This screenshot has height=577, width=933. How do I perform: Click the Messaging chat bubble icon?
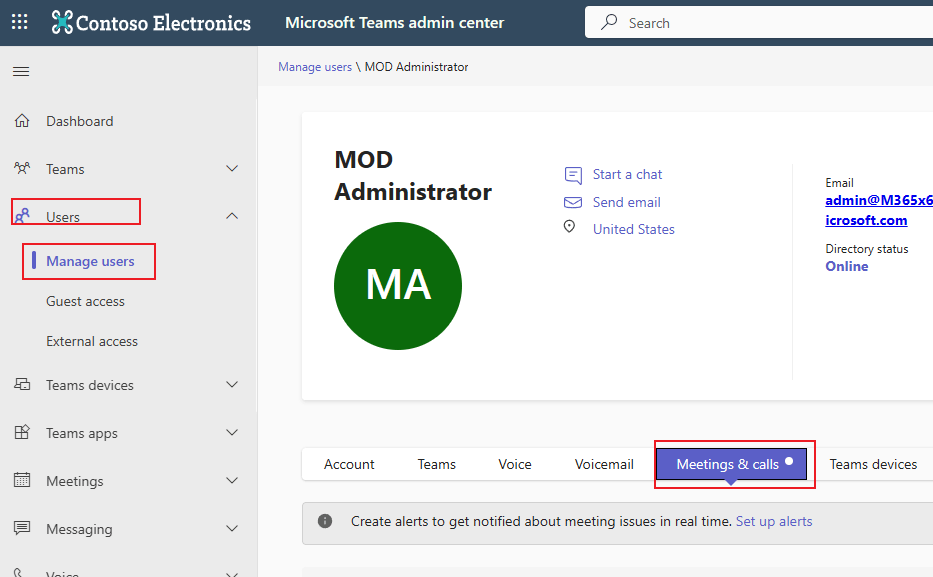pyautogui.click(x=22, y=529)
